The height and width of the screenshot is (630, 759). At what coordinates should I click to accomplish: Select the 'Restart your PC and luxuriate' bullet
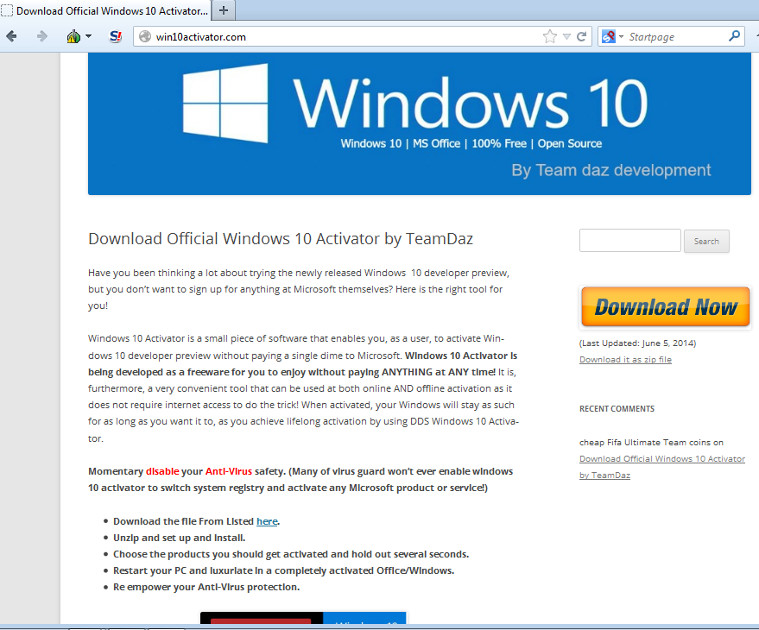284,570
